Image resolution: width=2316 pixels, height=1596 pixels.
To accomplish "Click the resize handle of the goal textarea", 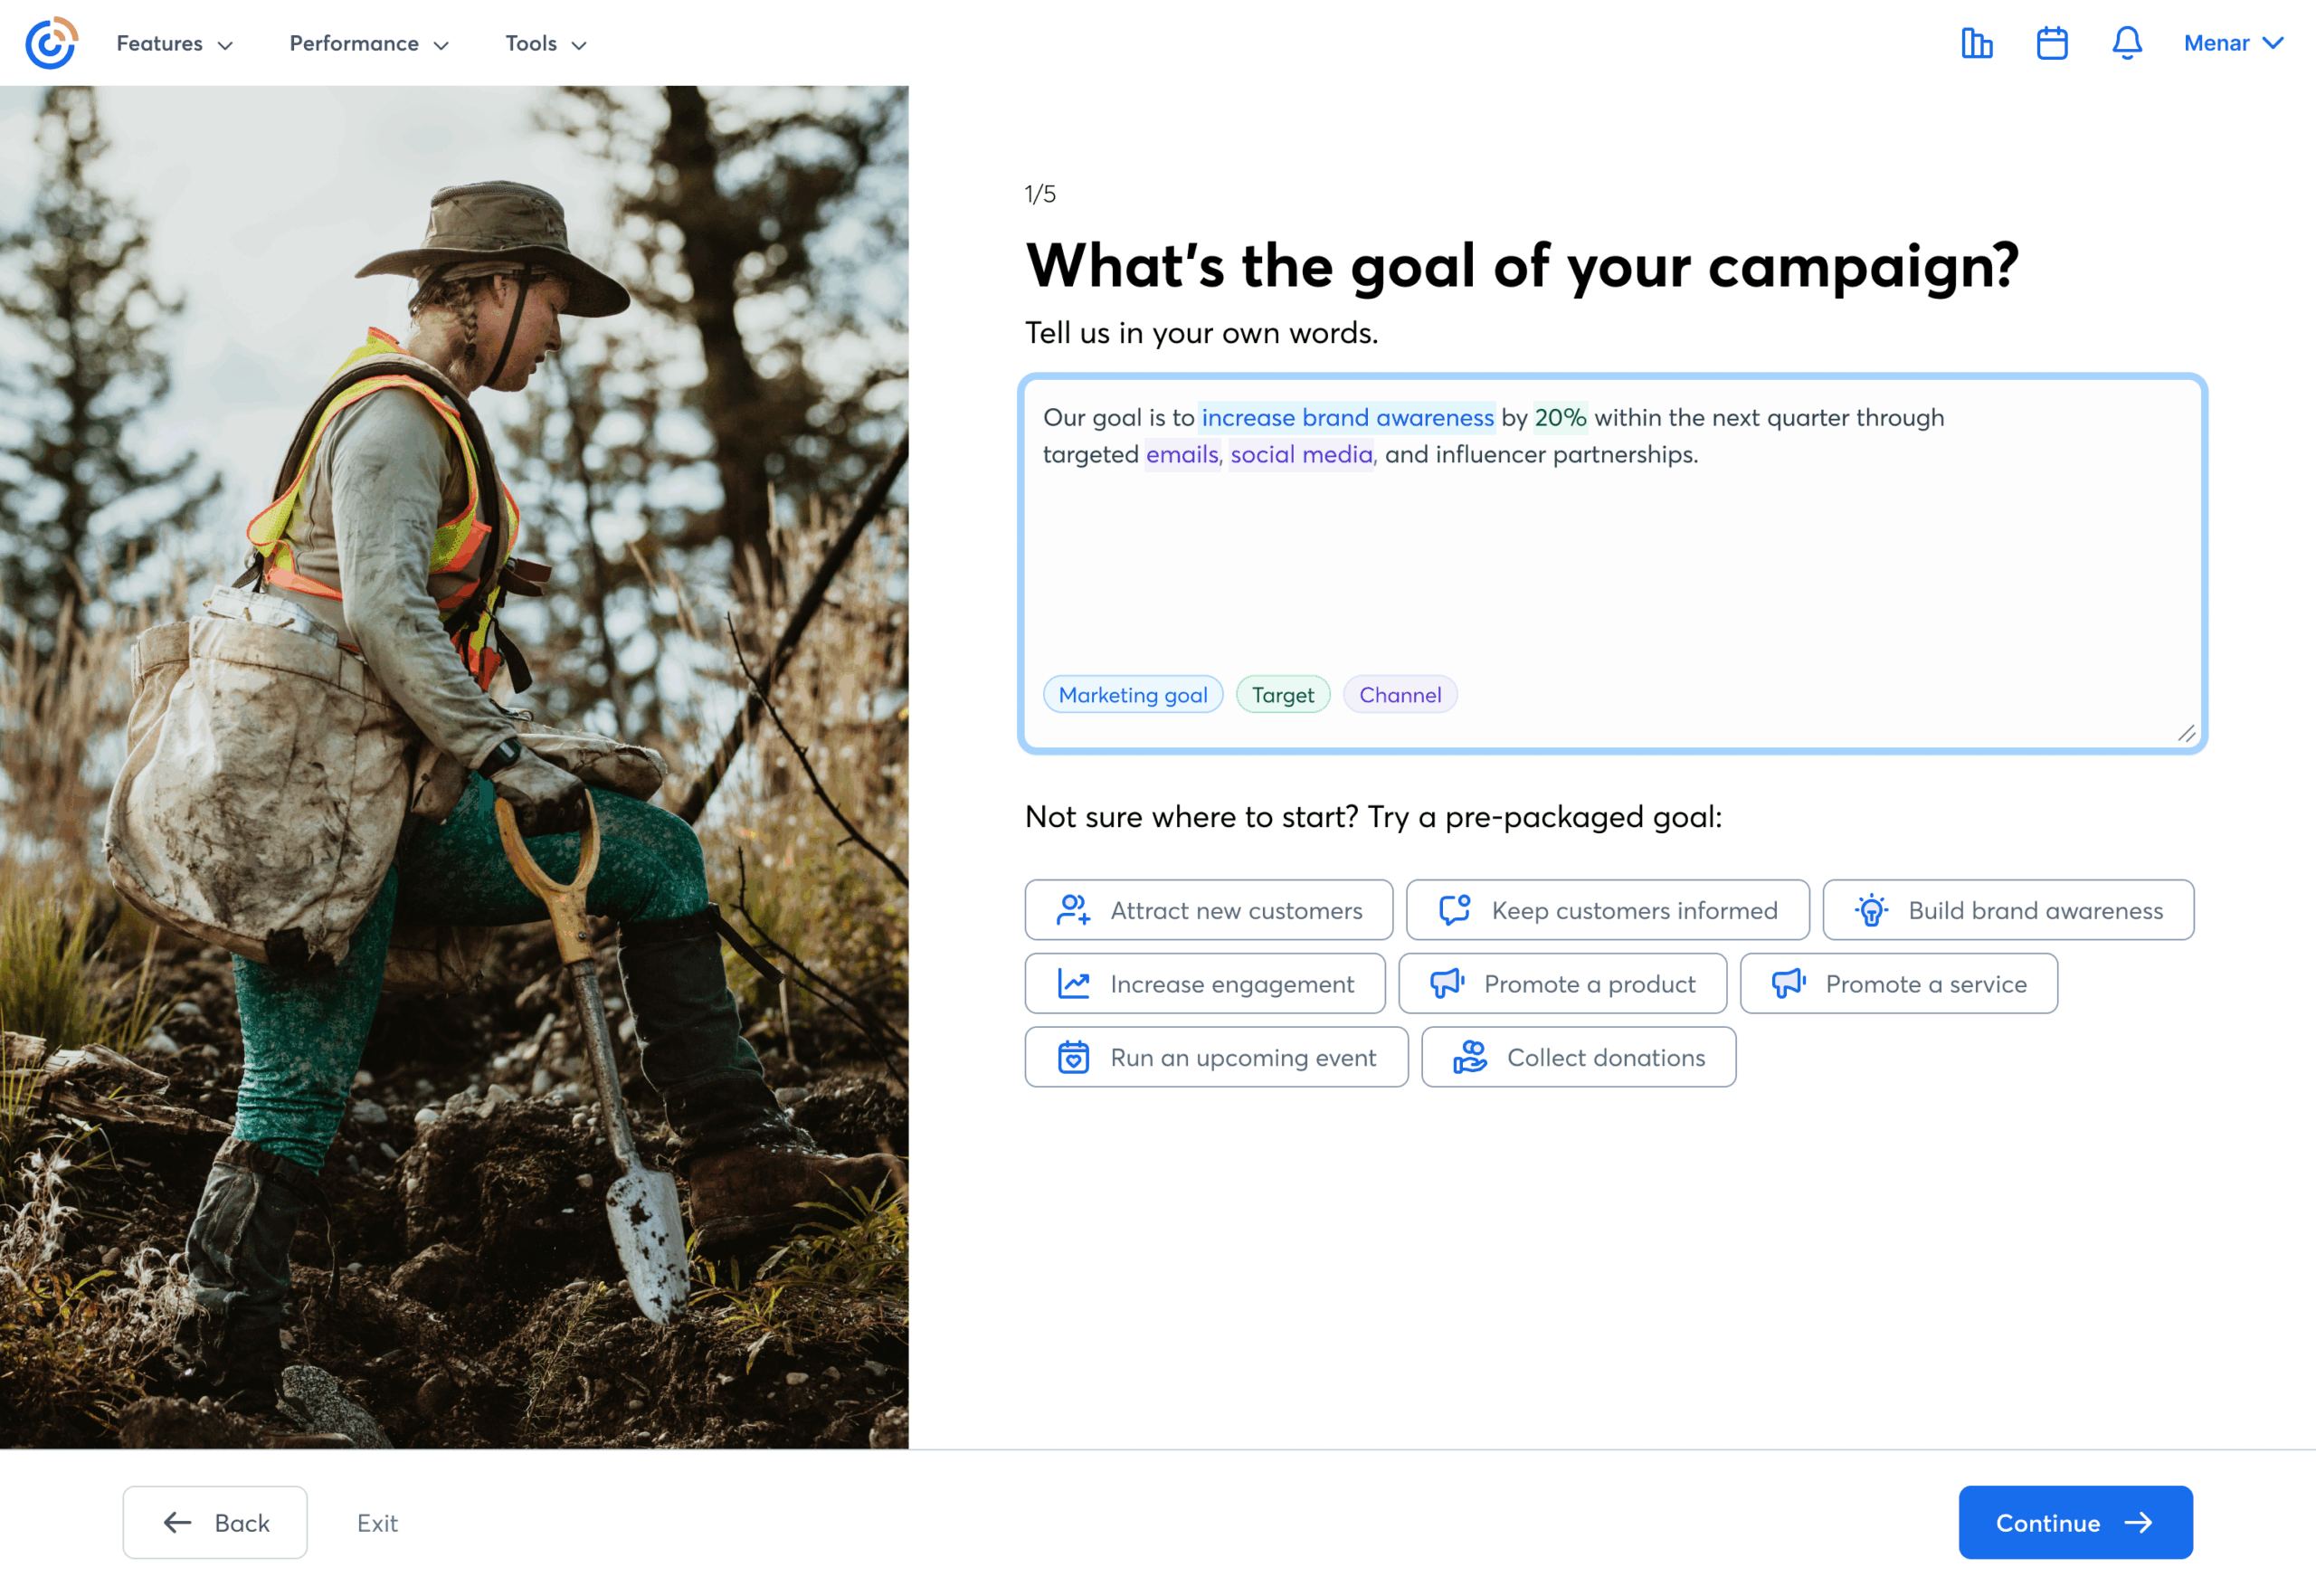I will pos(2186,734).
